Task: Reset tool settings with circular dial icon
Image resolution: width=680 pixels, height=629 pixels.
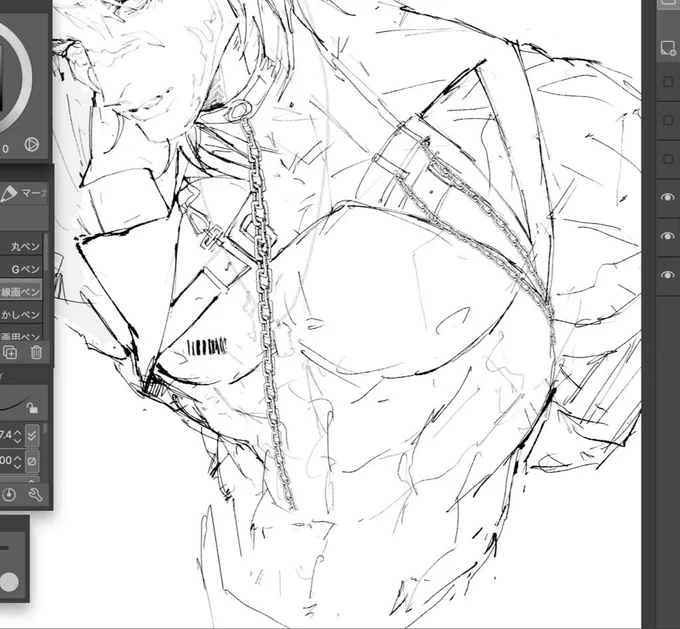Action: [9, 495]
